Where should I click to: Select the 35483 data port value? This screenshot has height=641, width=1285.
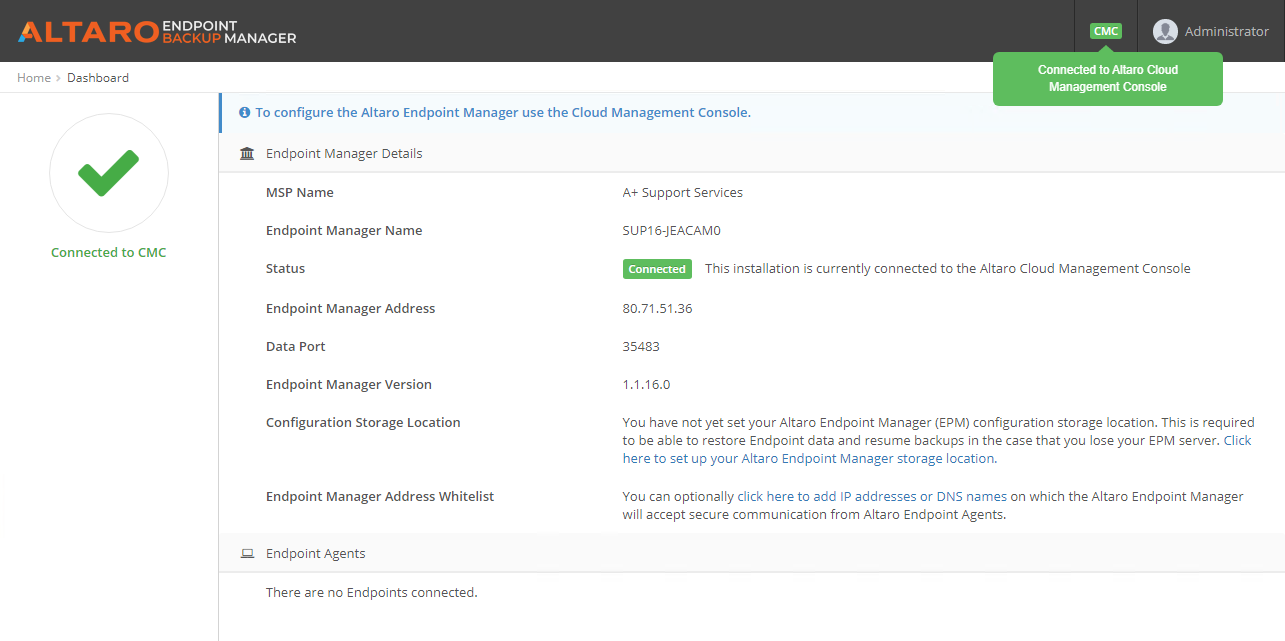[641, 346]
